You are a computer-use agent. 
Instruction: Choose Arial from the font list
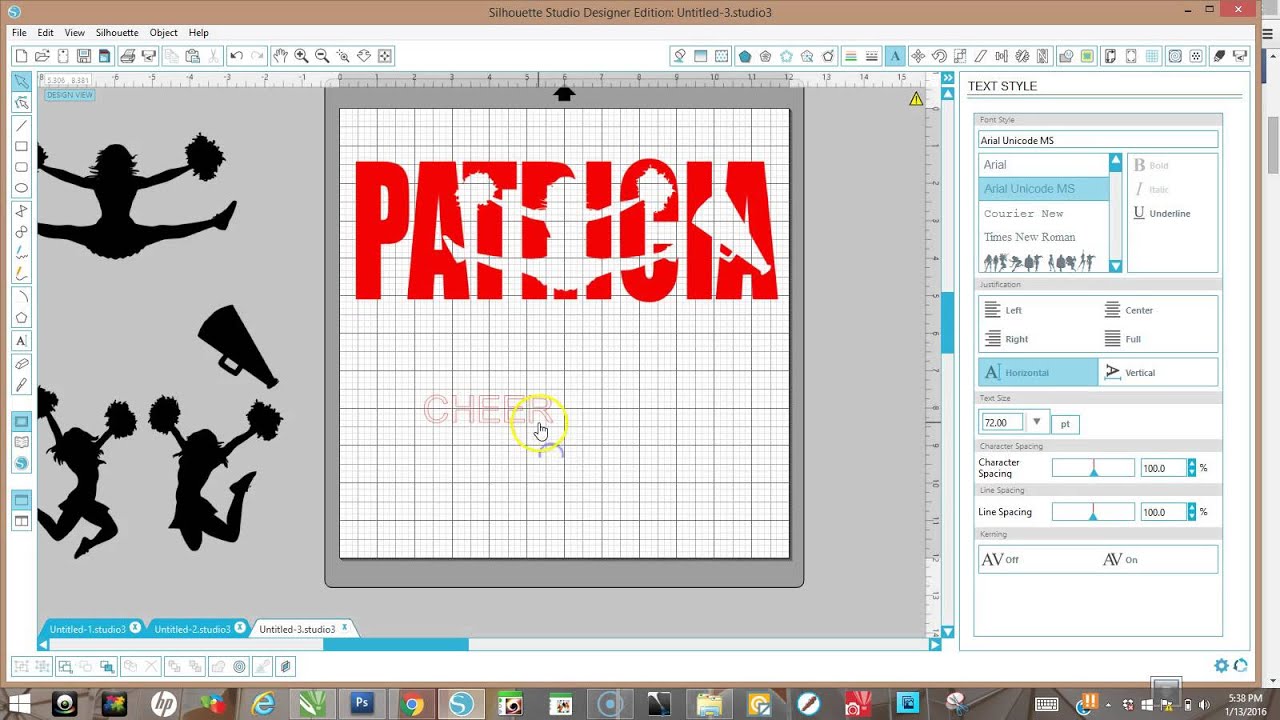pyautogui.click(x=1044, y=165)
